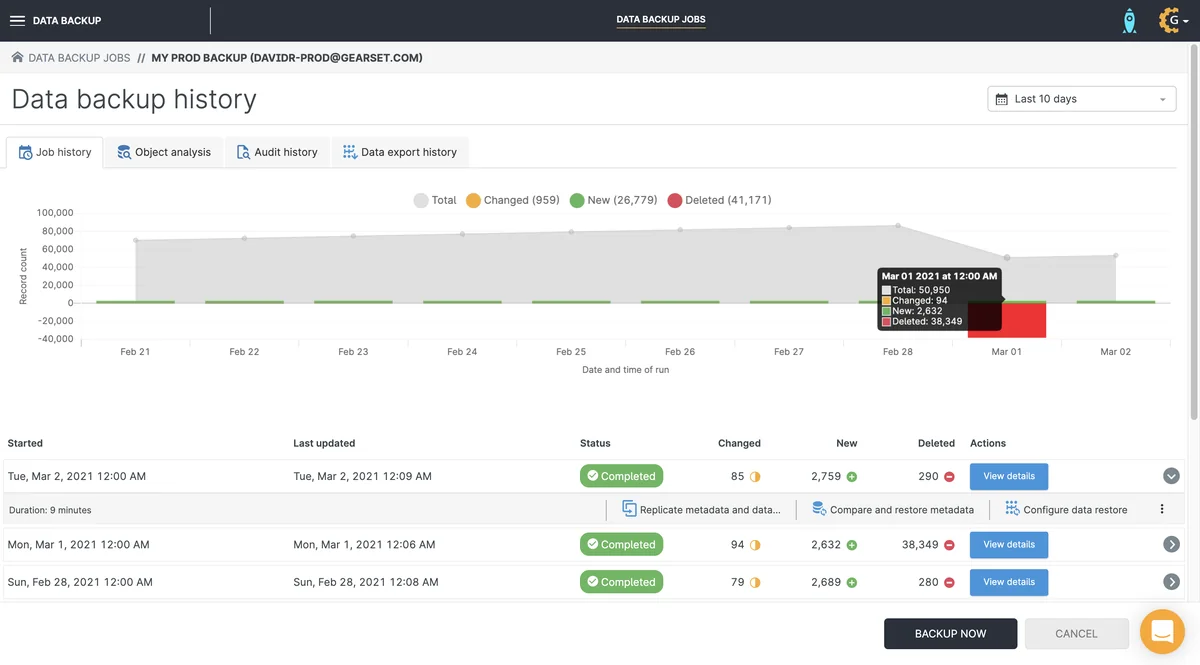This screenshot has height=665, width=1200.
Task: Click the Job history tab icon
Action: [25, 152]
